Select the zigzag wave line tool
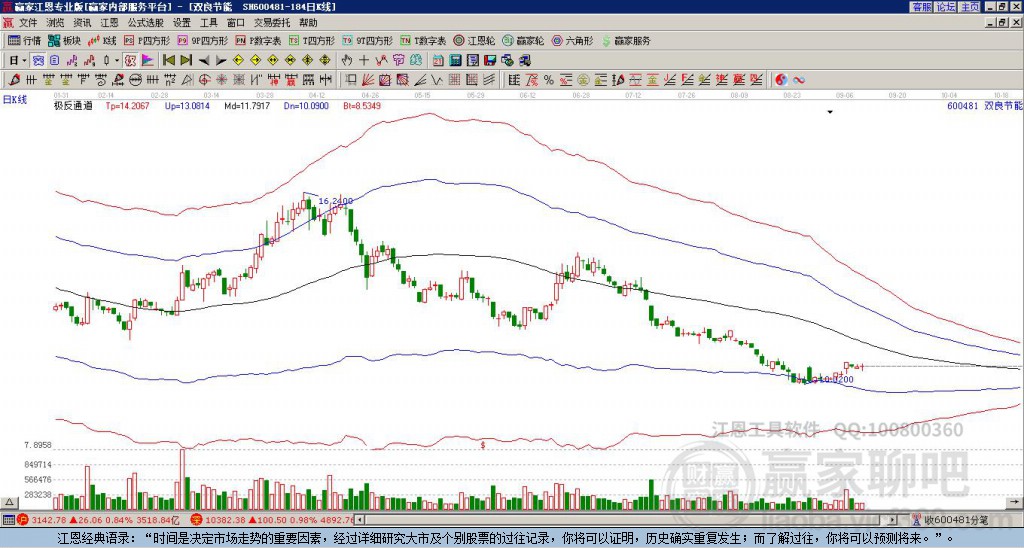1024x548 pixels. coord(437,80)
